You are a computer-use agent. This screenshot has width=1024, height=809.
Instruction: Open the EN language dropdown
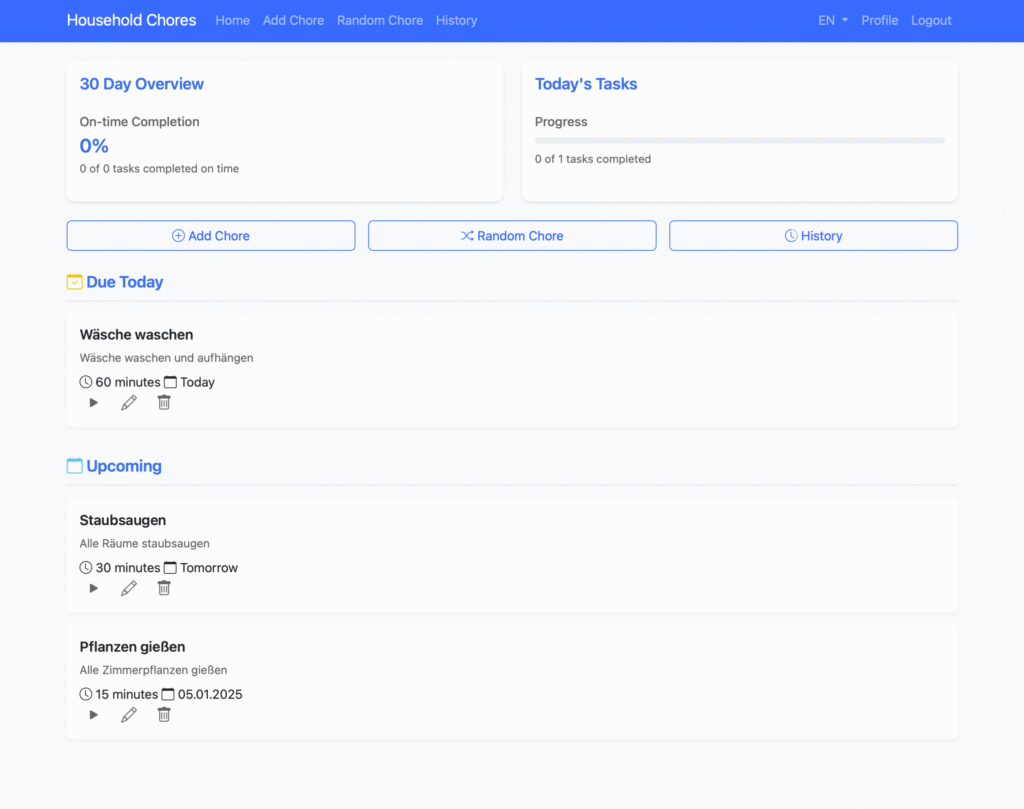click(x=832, y=20)
